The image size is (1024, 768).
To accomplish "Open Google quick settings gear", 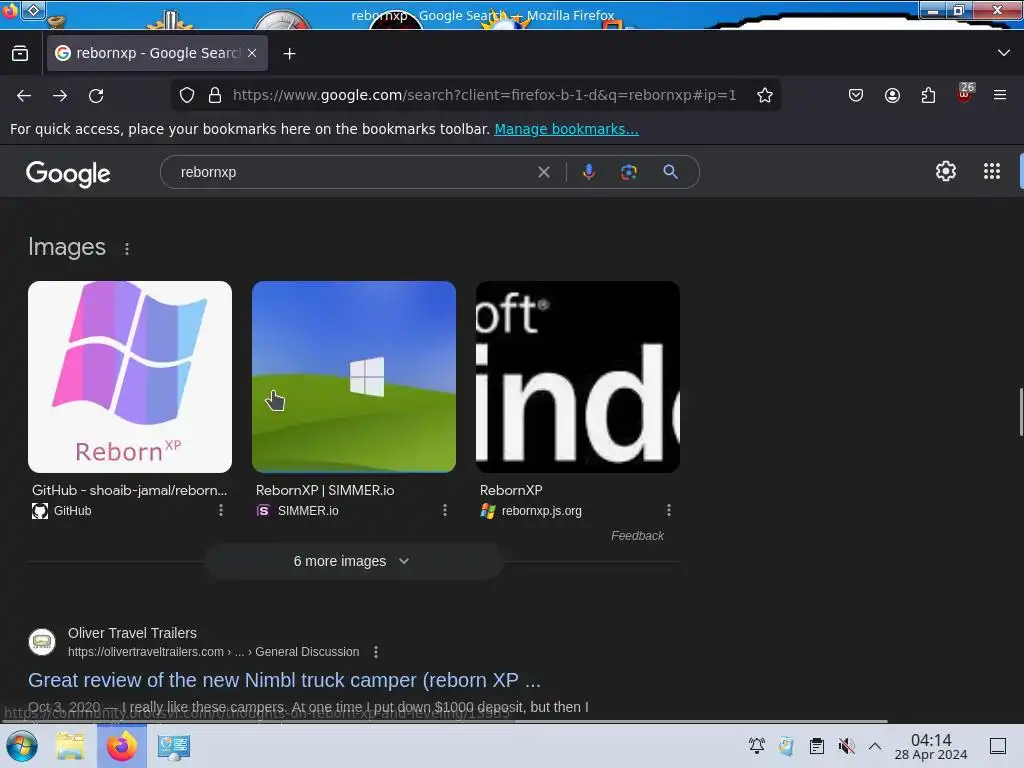I will pyautogui.click(x=945, y=171).
